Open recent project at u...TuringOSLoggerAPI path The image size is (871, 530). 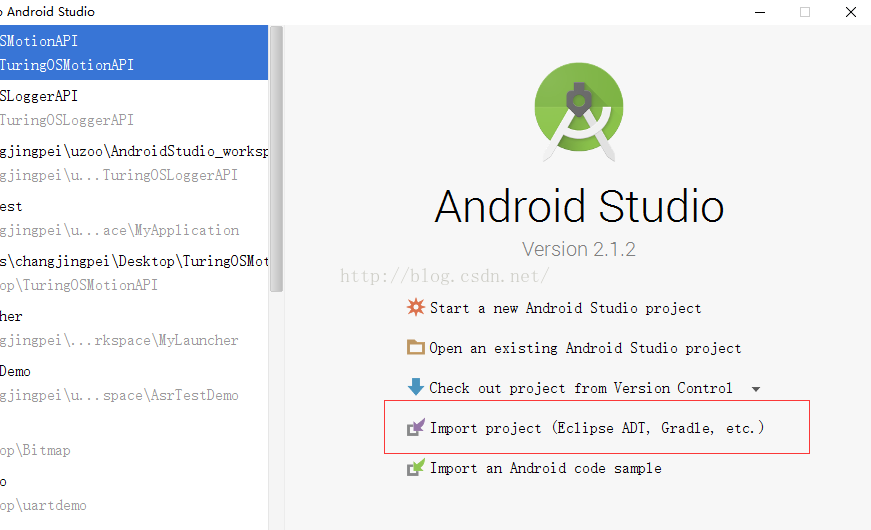[134, 163]
